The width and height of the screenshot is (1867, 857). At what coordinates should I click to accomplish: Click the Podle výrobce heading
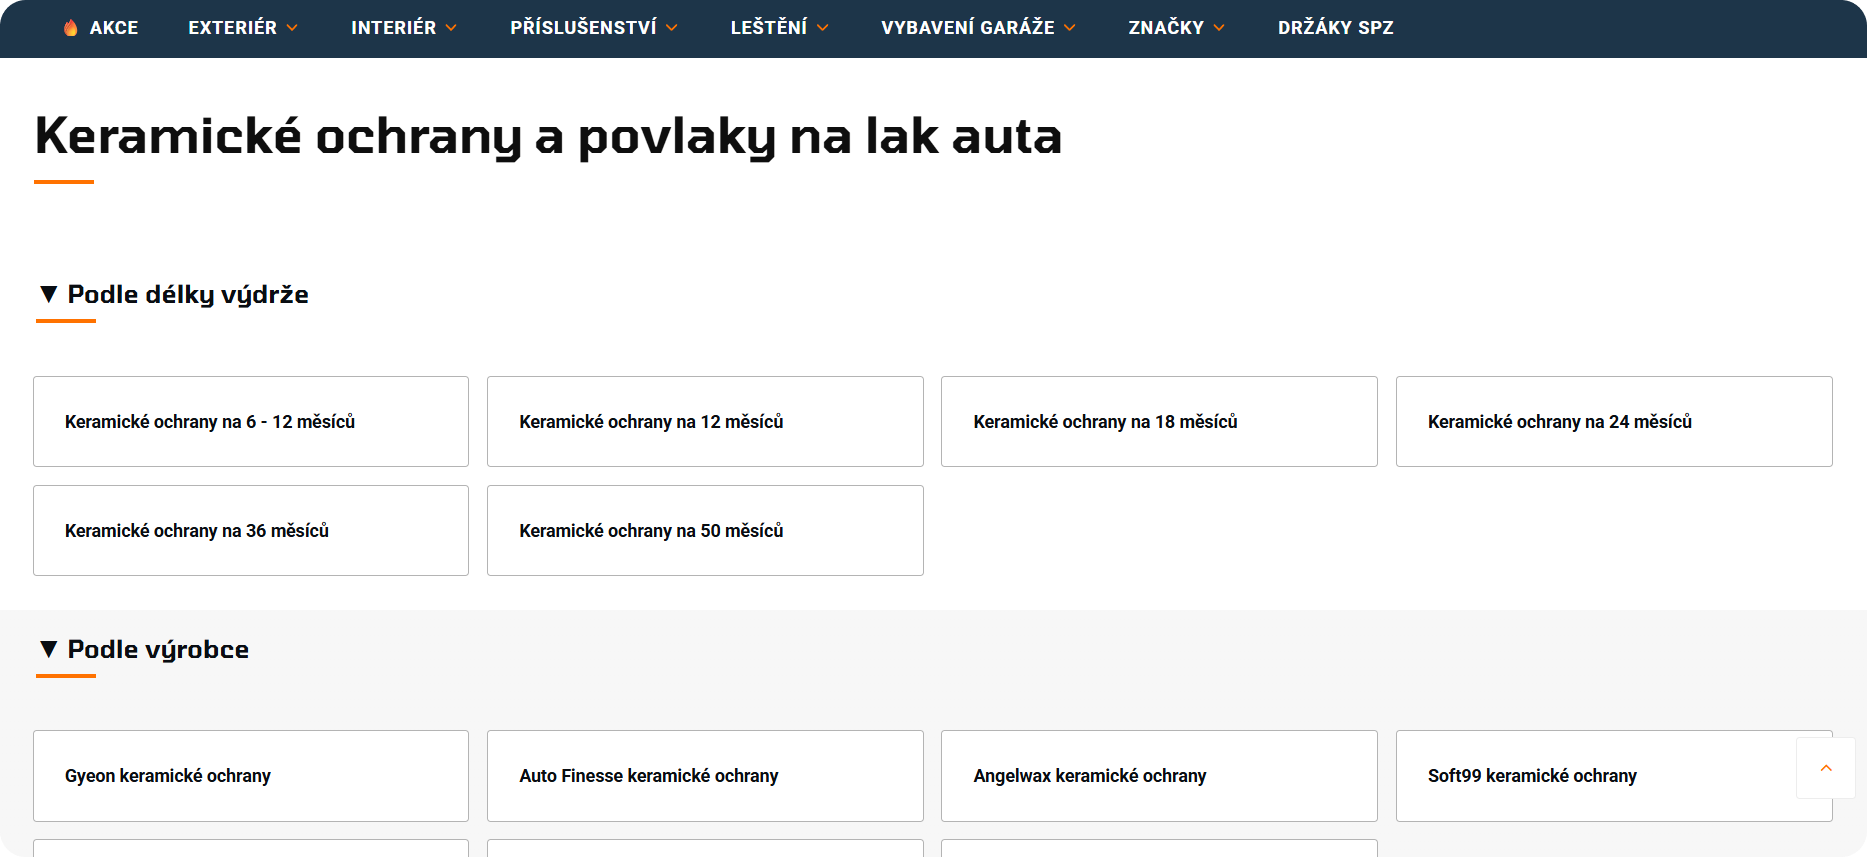click(x=158, y=649)
